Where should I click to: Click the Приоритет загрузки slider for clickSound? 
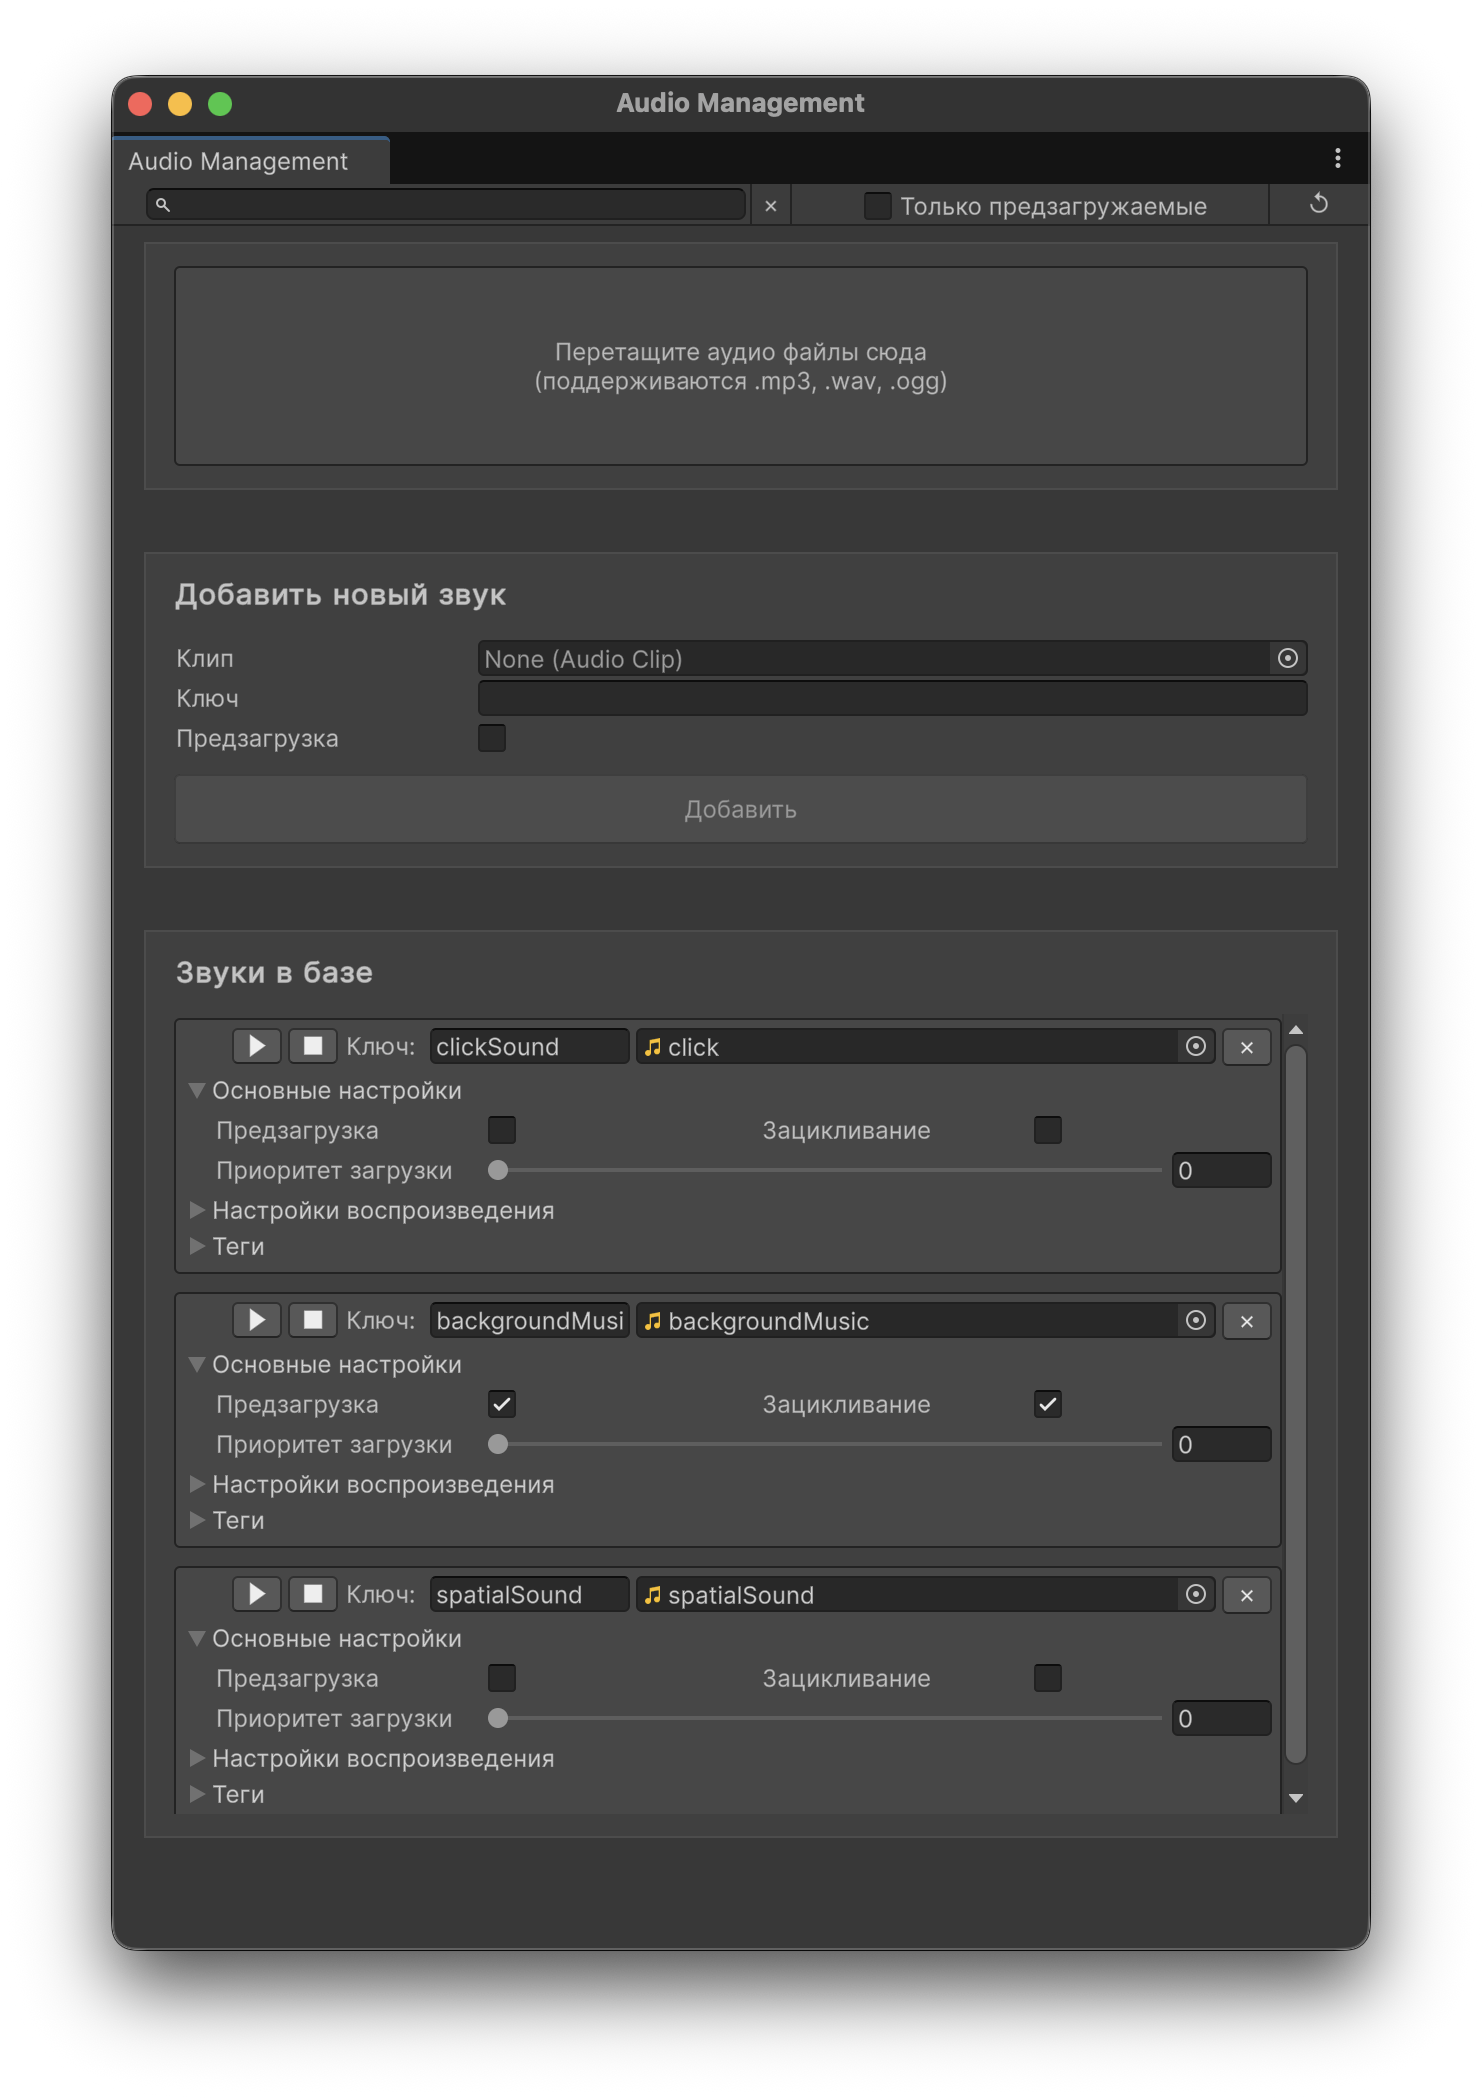point(828,1170)
